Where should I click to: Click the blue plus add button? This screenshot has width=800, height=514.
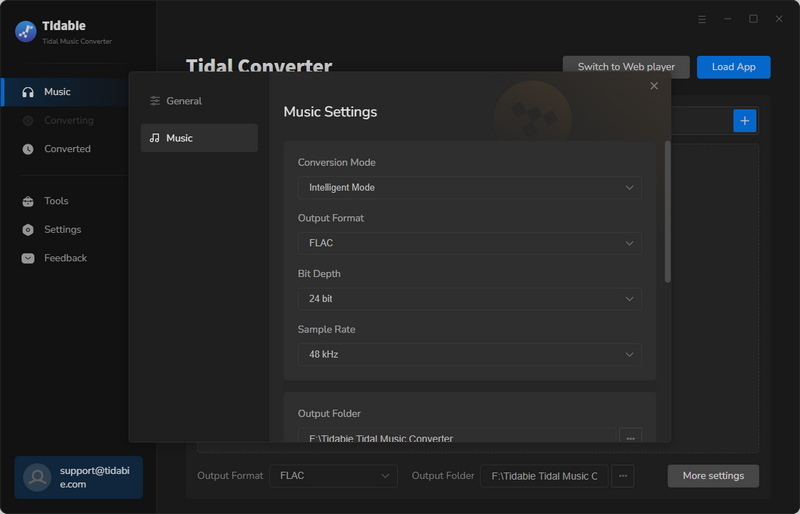tap(744, 121)
